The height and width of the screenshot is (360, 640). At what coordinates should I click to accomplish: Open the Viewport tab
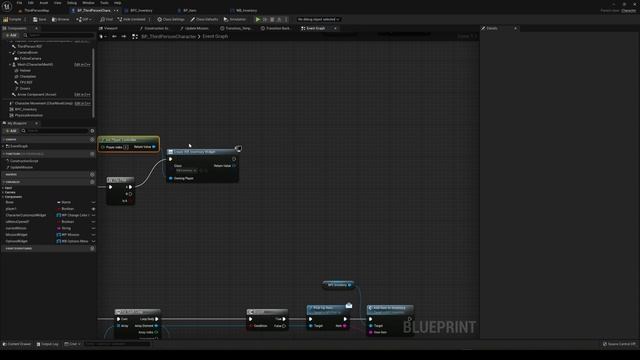pyautogui.click(x=108, y=28)
